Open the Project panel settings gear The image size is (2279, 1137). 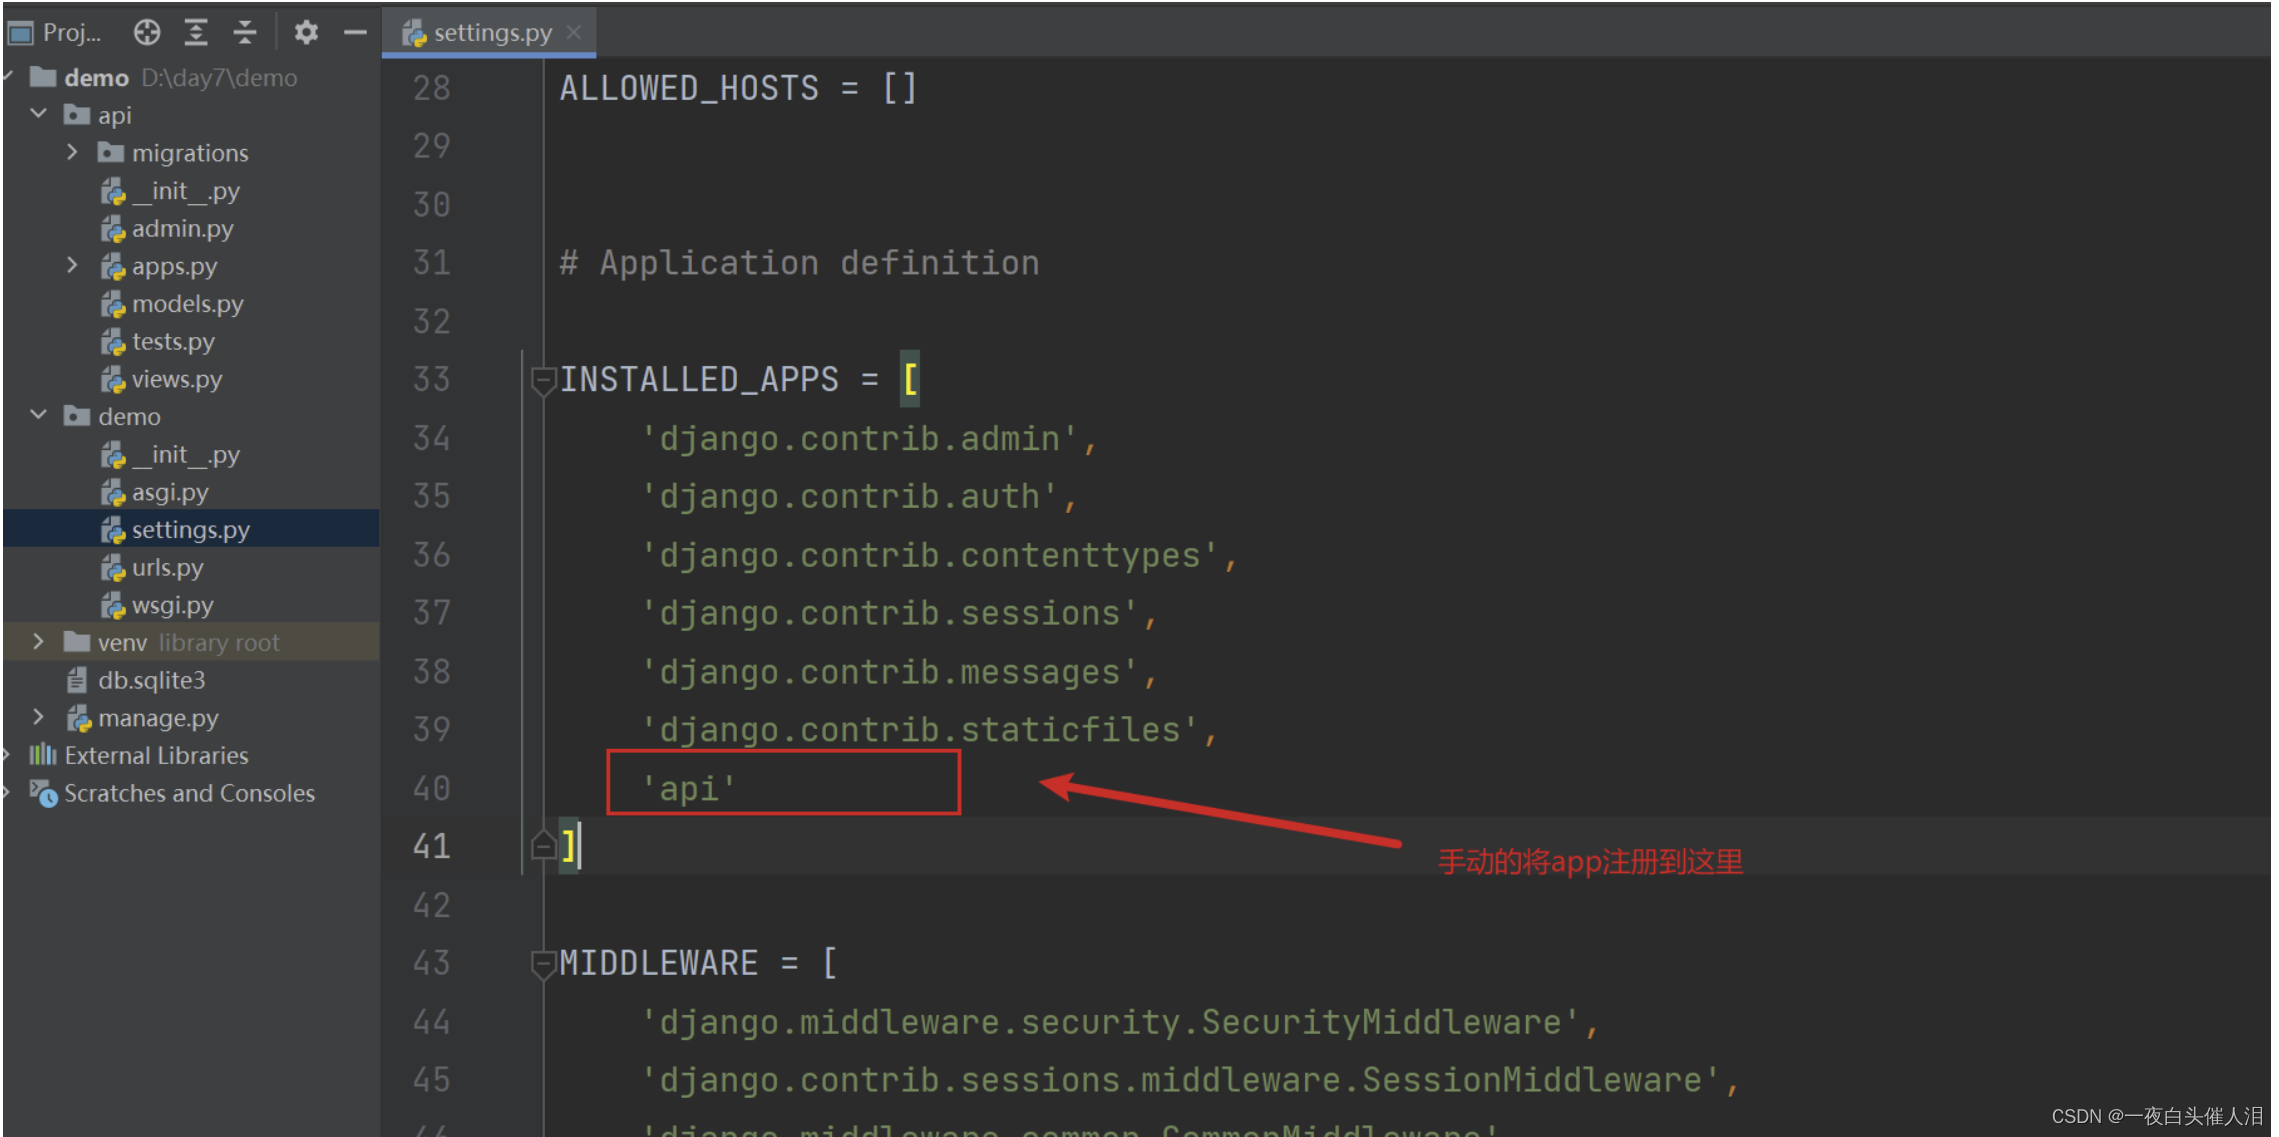306,33
